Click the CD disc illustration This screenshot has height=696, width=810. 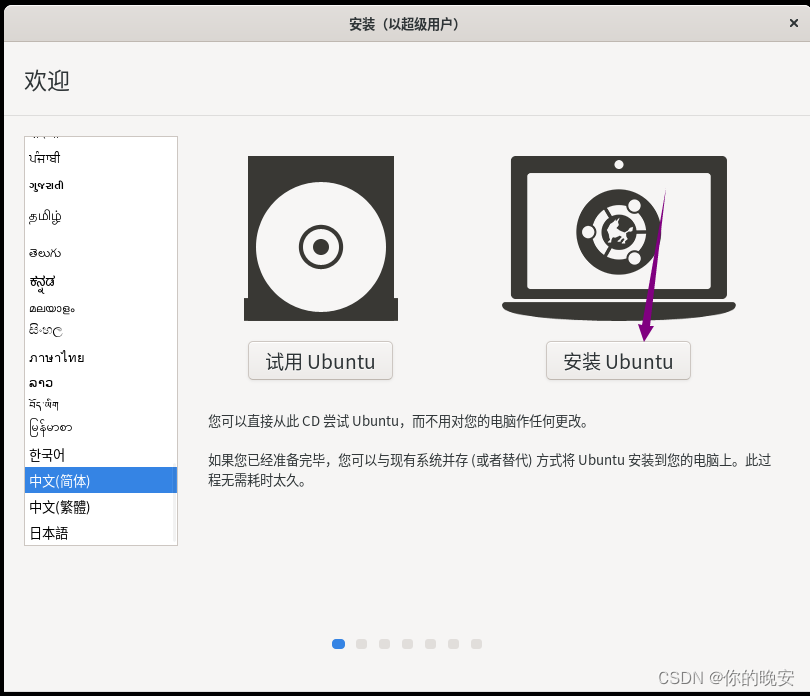(321, 238)
